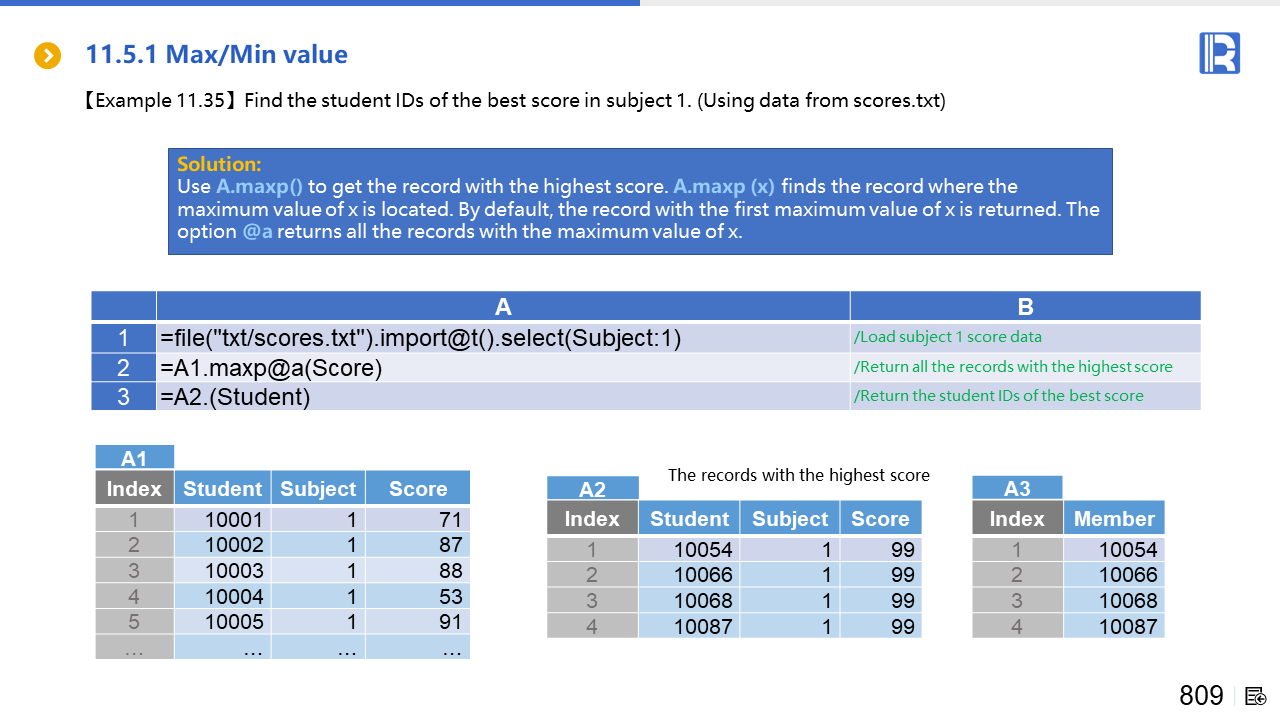Click the Member column header in A3 table
The height and width of the screenshot is (720, 1280).
click(1113, 519)
